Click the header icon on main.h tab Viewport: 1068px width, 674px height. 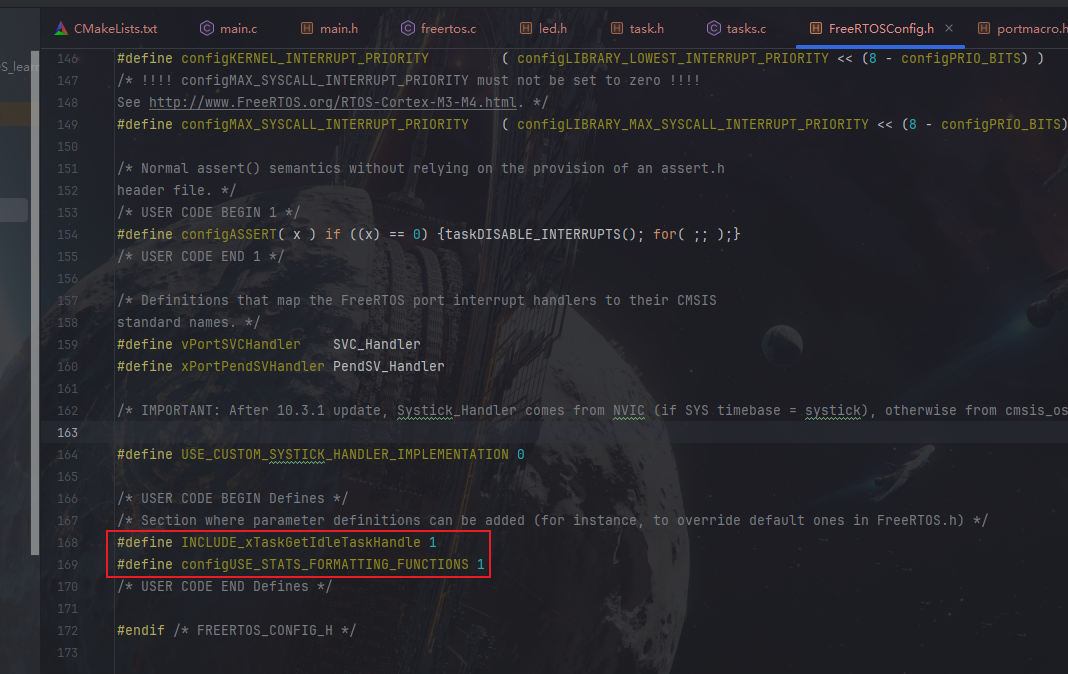pyautogui.click(x=307, y=29)
